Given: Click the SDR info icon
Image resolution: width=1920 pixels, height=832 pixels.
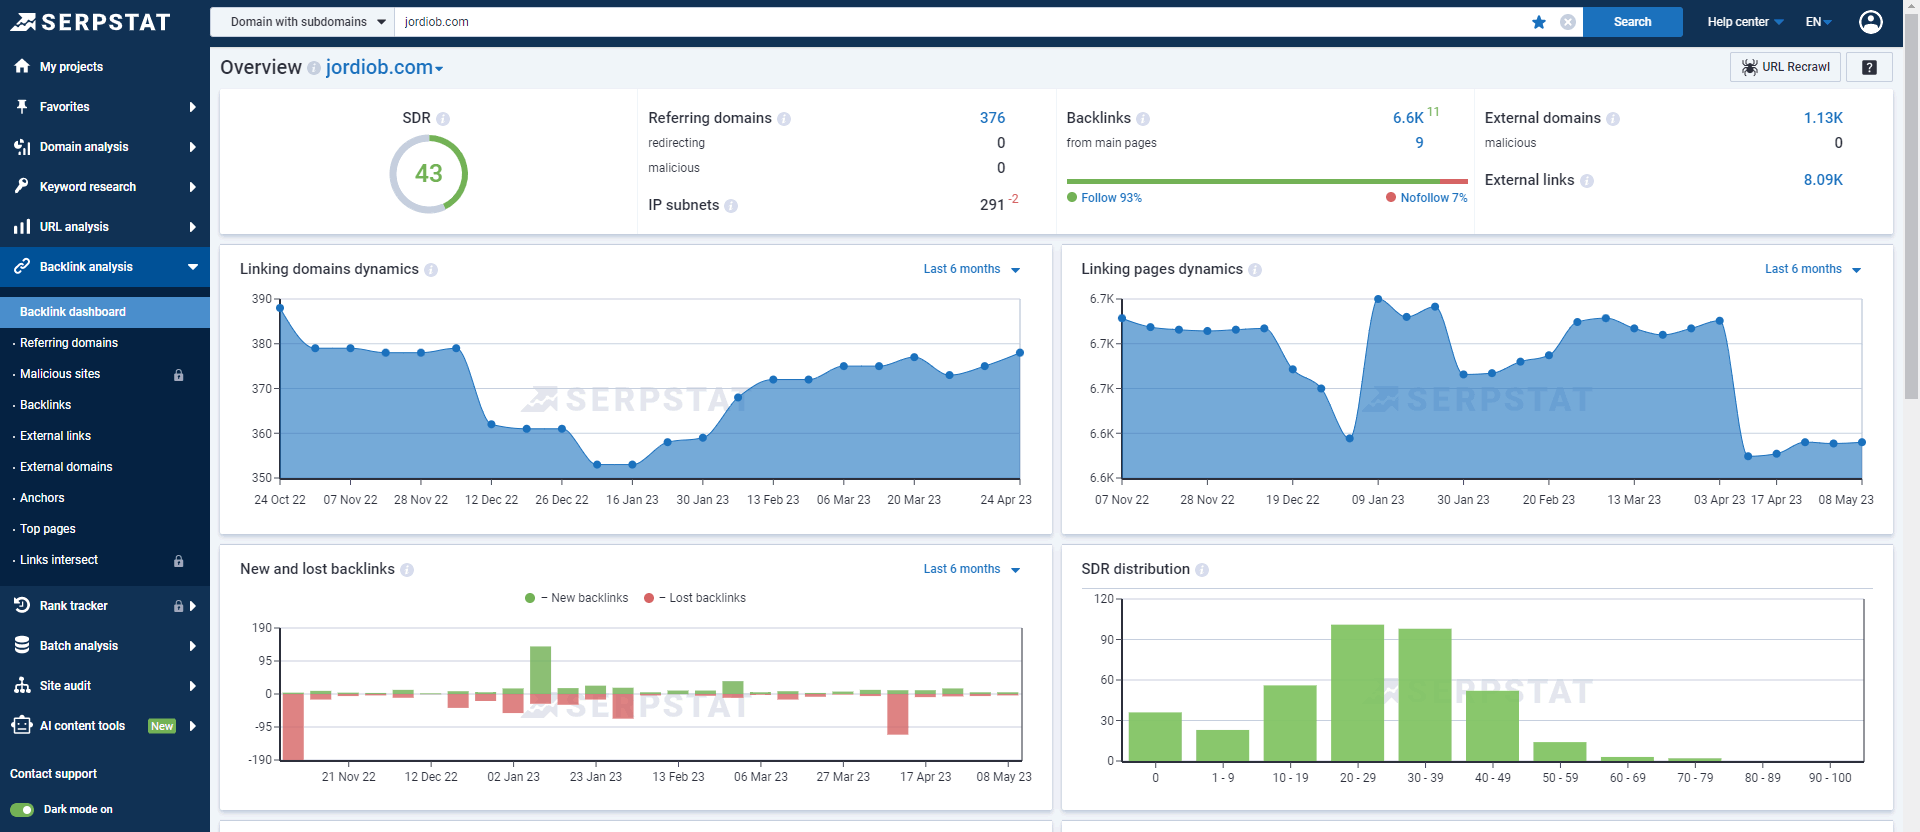Looking at the screenshot, I should 443,119.
